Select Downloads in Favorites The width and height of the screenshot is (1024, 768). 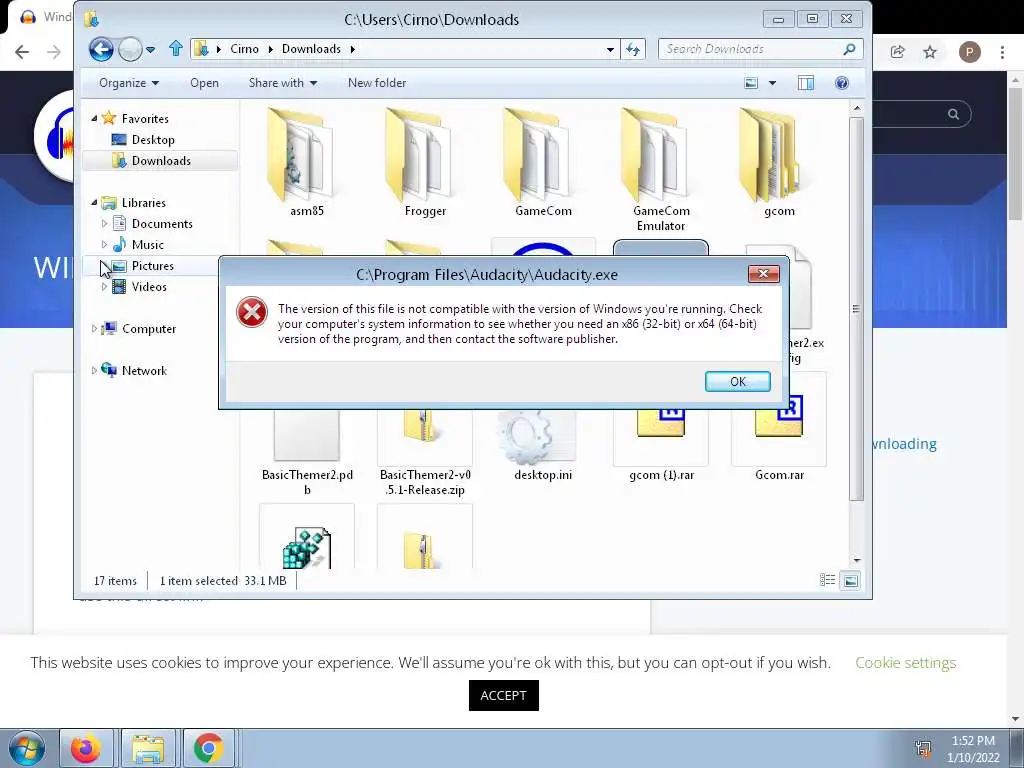point(161,161)
